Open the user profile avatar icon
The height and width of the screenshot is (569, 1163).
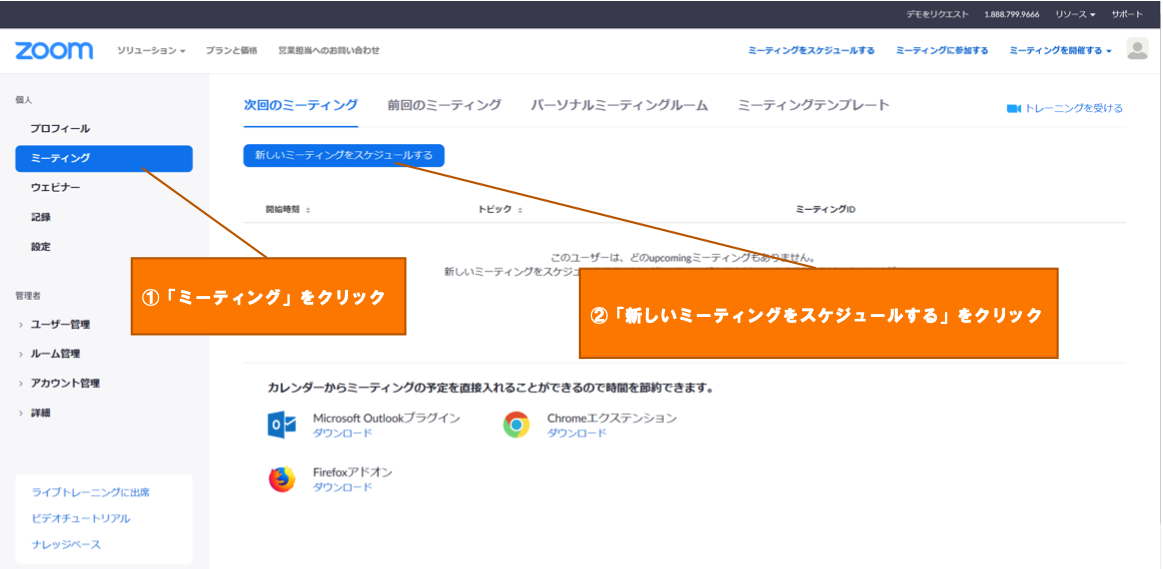pyautogui.click(x=1137, y=49)
